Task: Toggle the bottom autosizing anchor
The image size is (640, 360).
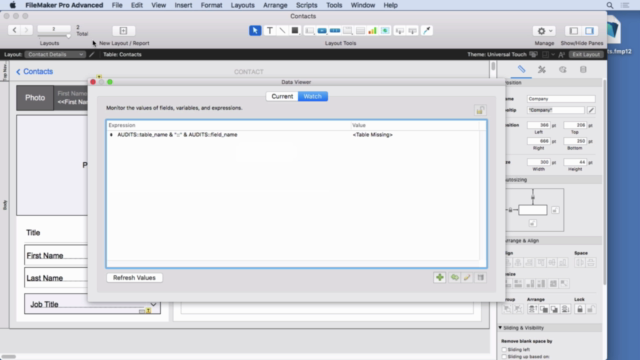Action: [x=533, y=223]
